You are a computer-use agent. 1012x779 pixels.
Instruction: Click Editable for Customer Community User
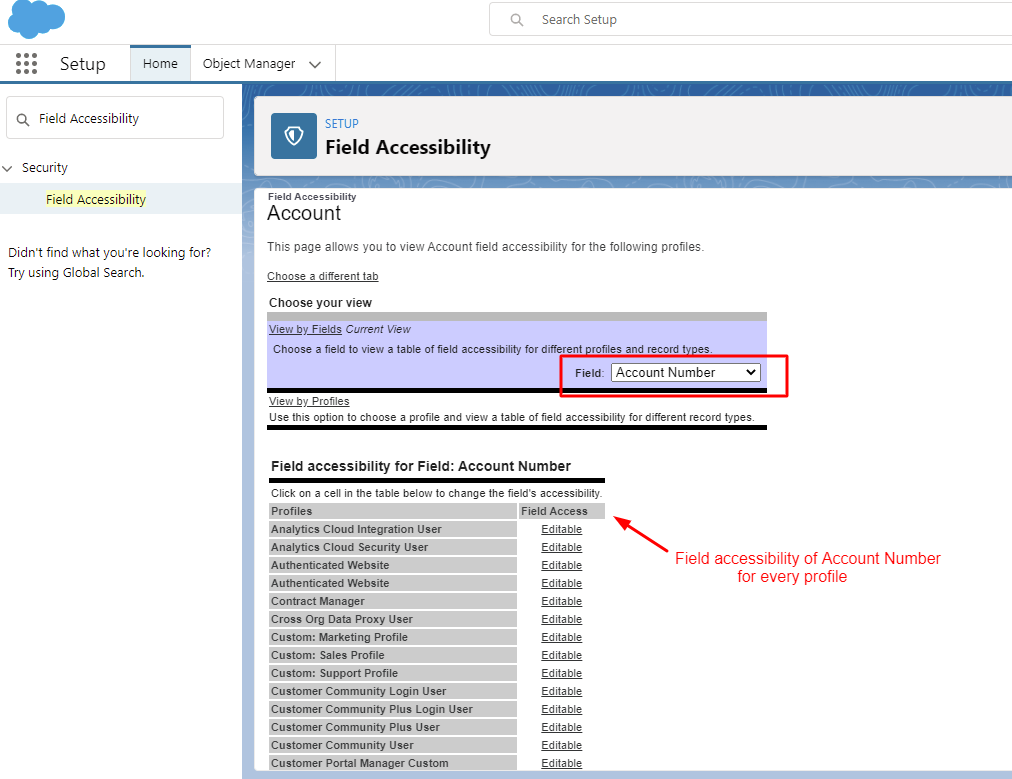[562, 746]
